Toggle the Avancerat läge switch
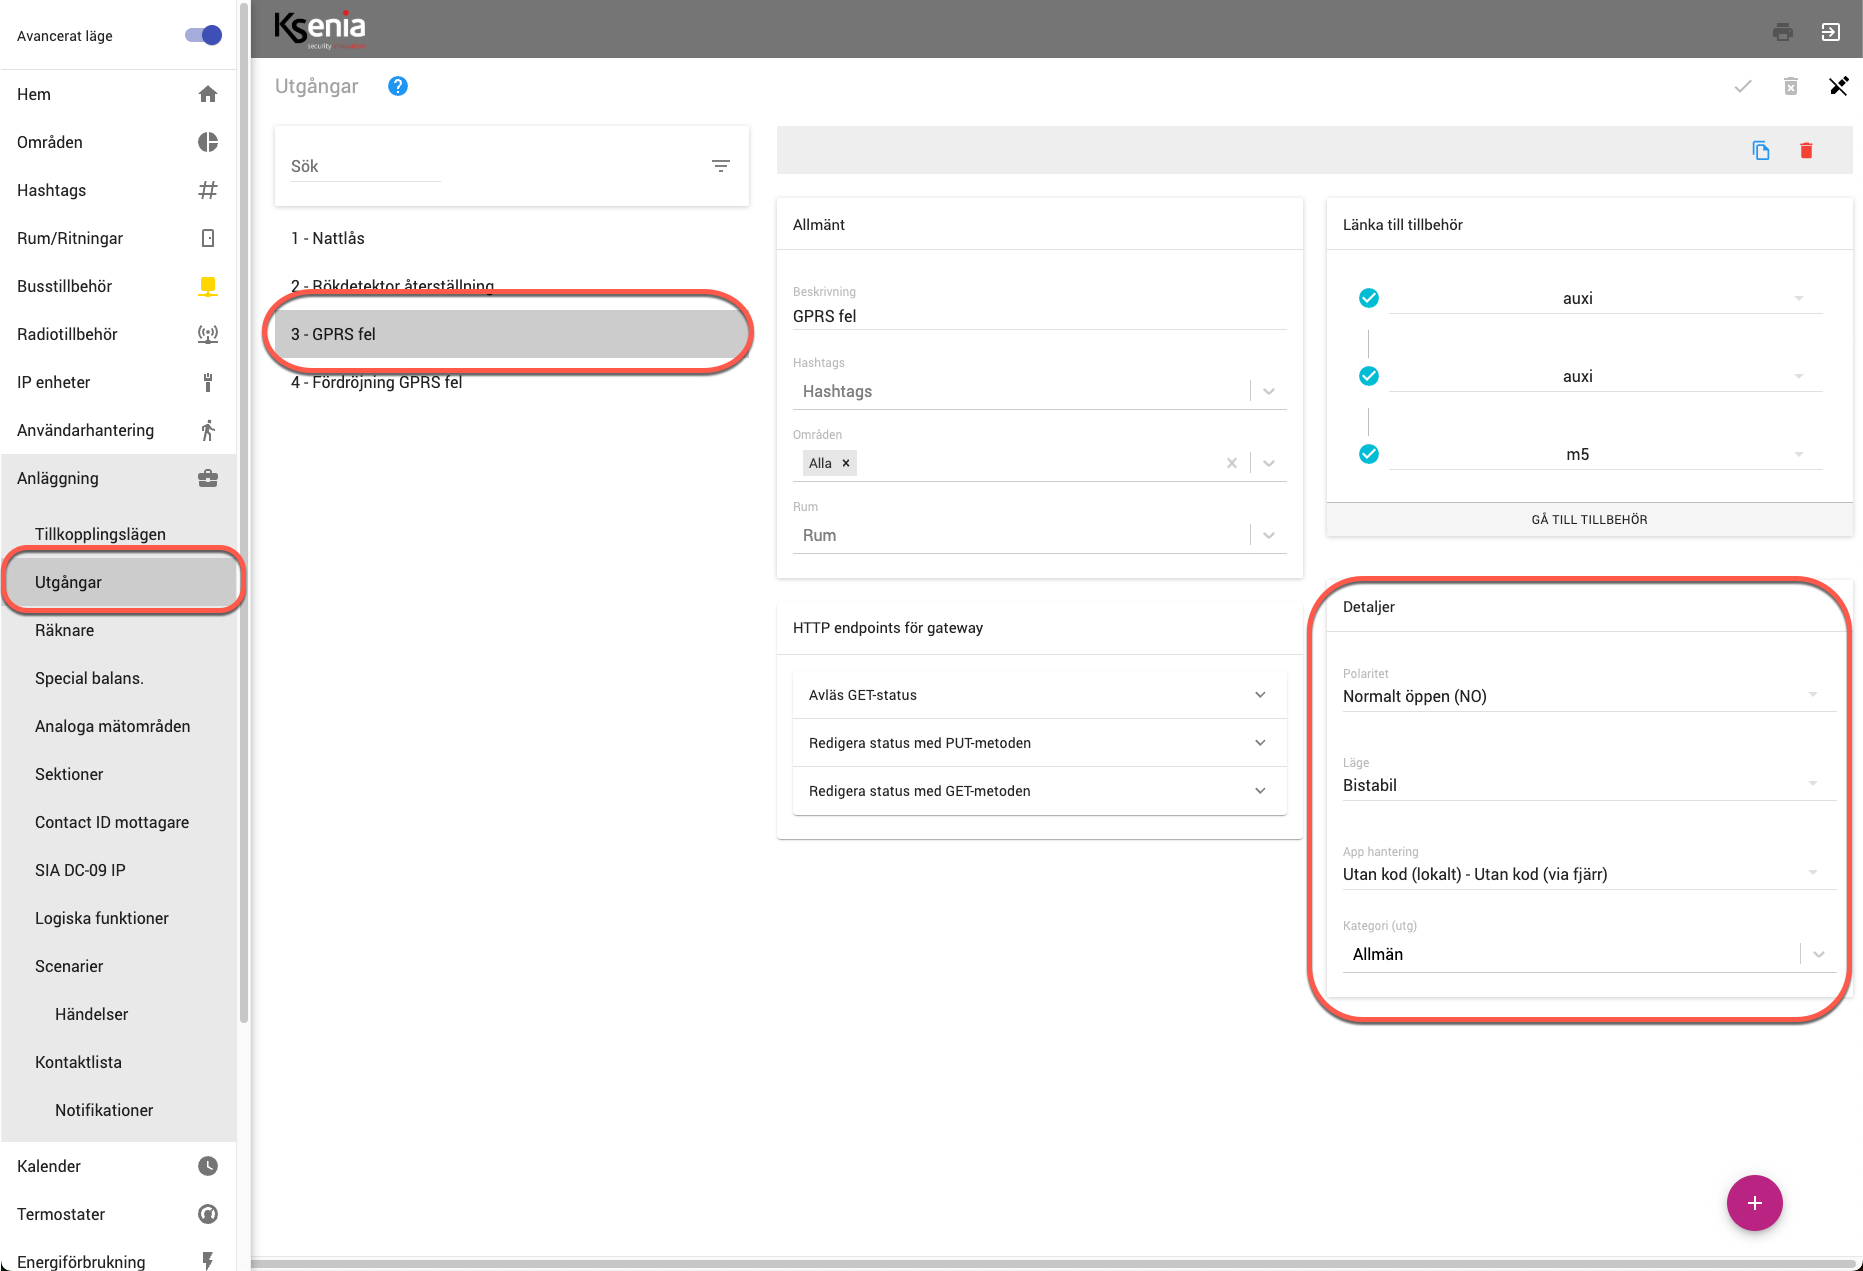 203,36
